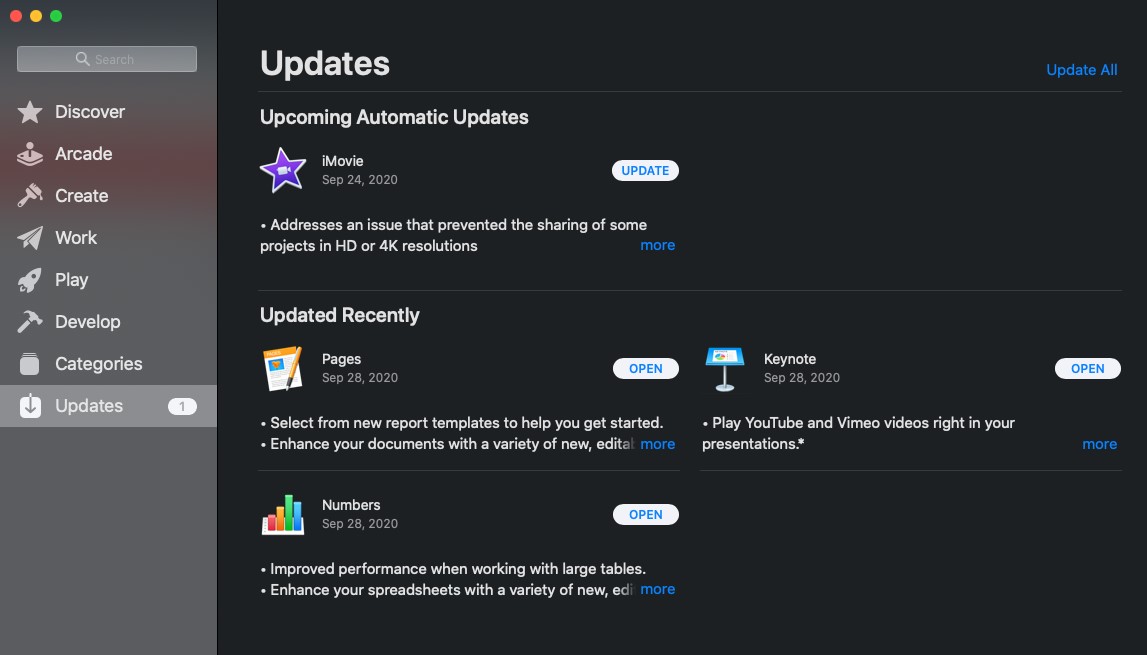Launch Numbers with the Open button
This screenshot has width=1147, height=655.
click(x=645, y=515)
